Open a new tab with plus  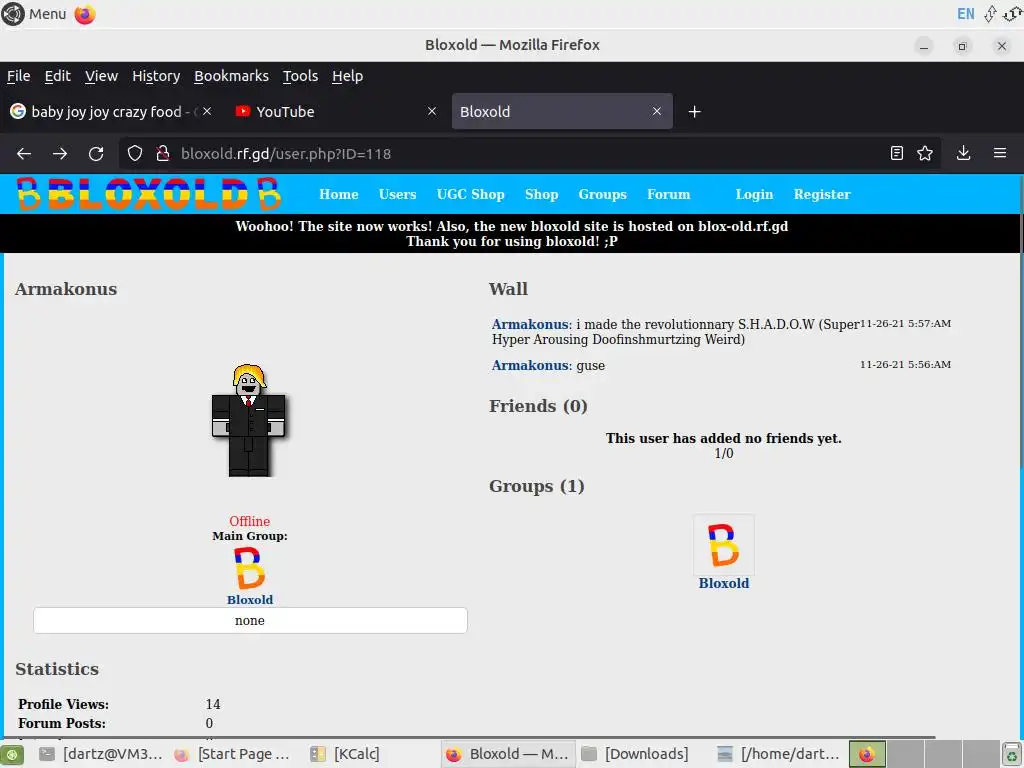click(x=694, y=112)
